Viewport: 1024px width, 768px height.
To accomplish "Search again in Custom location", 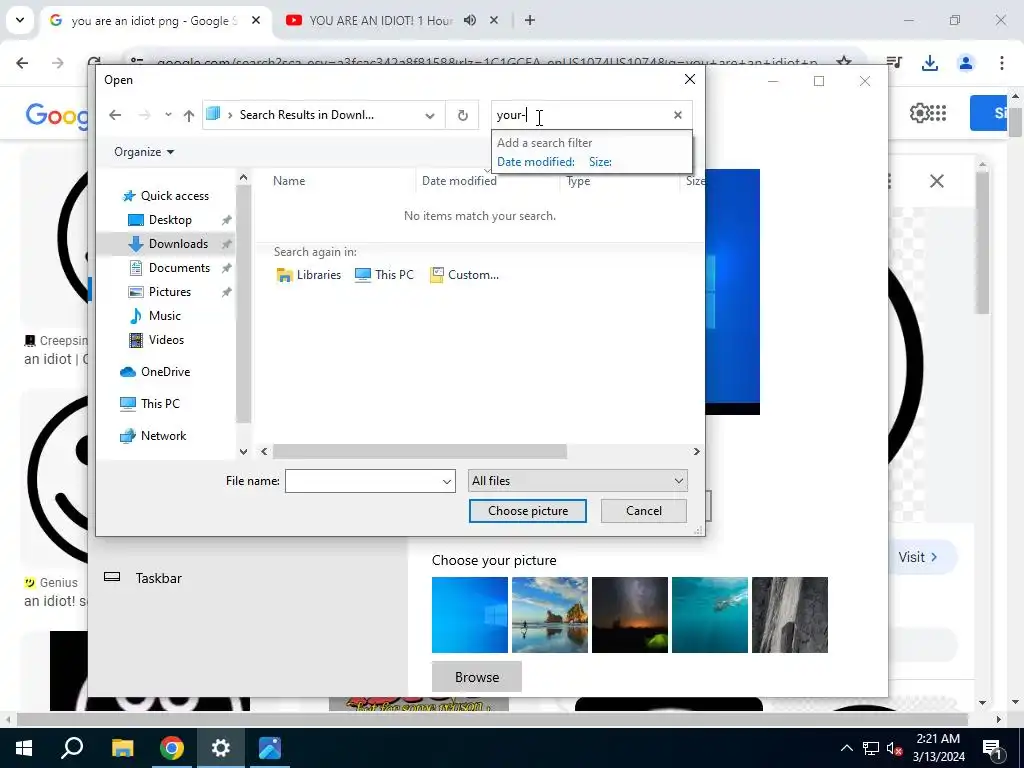I will [464, 275].
